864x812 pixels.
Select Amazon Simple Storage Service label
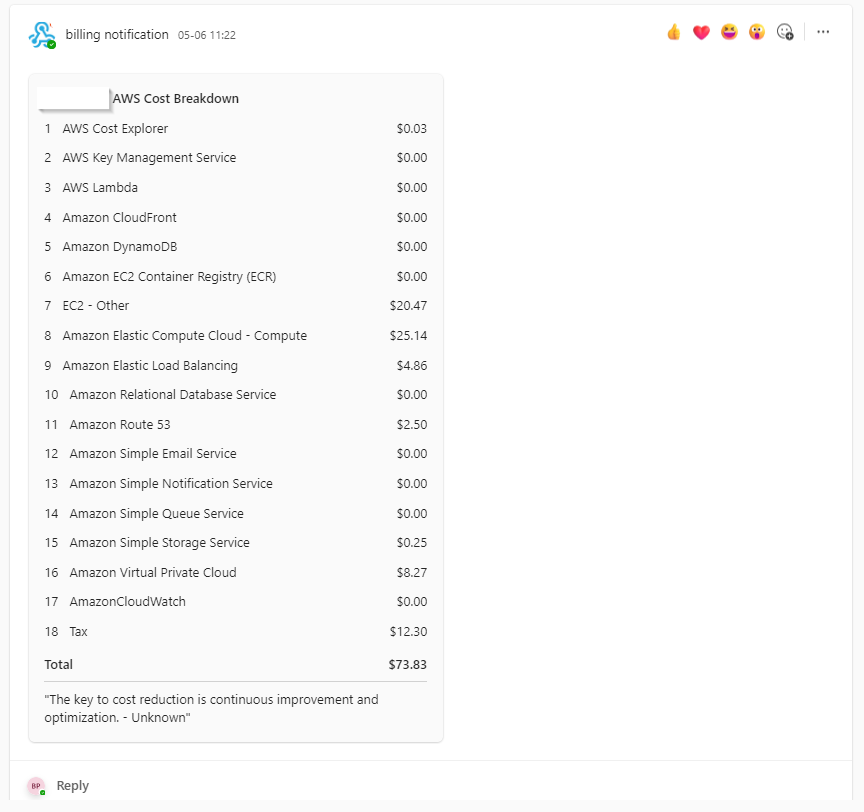pyautogui.click(x=160, y=543)
